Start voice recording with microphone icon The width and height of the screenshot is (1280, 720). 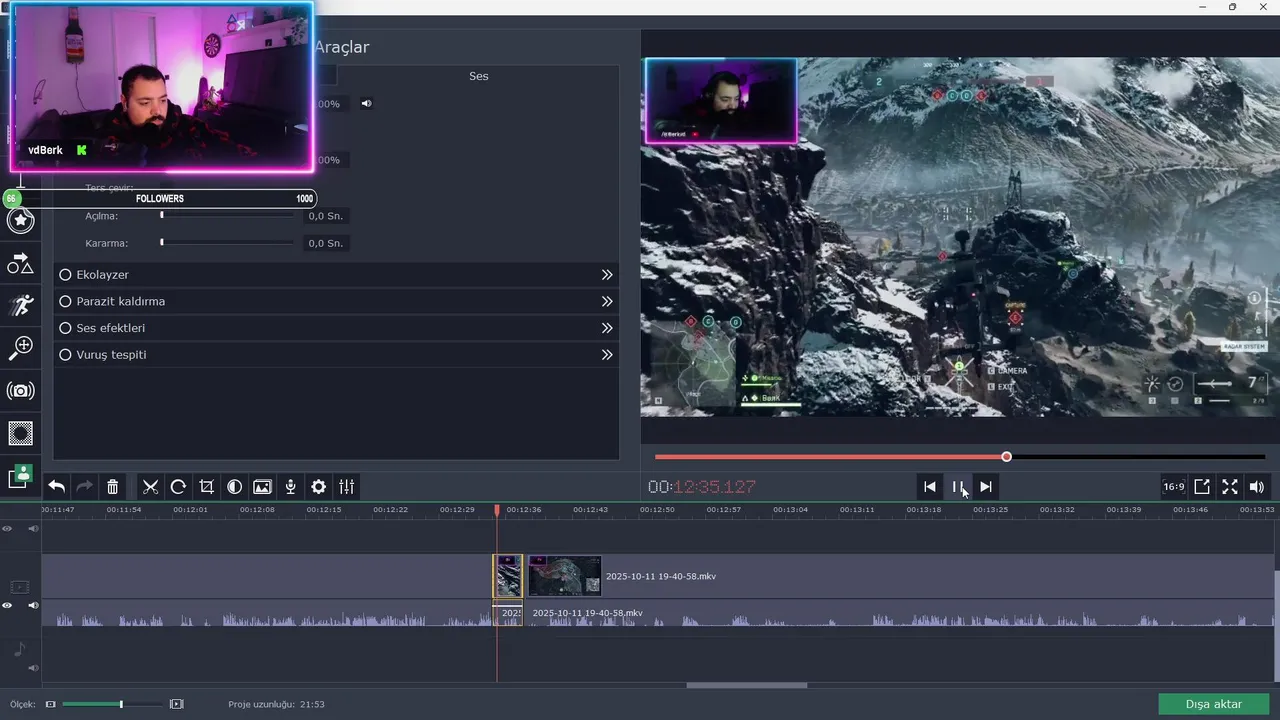pyautogui.click(x=290, y=486)
